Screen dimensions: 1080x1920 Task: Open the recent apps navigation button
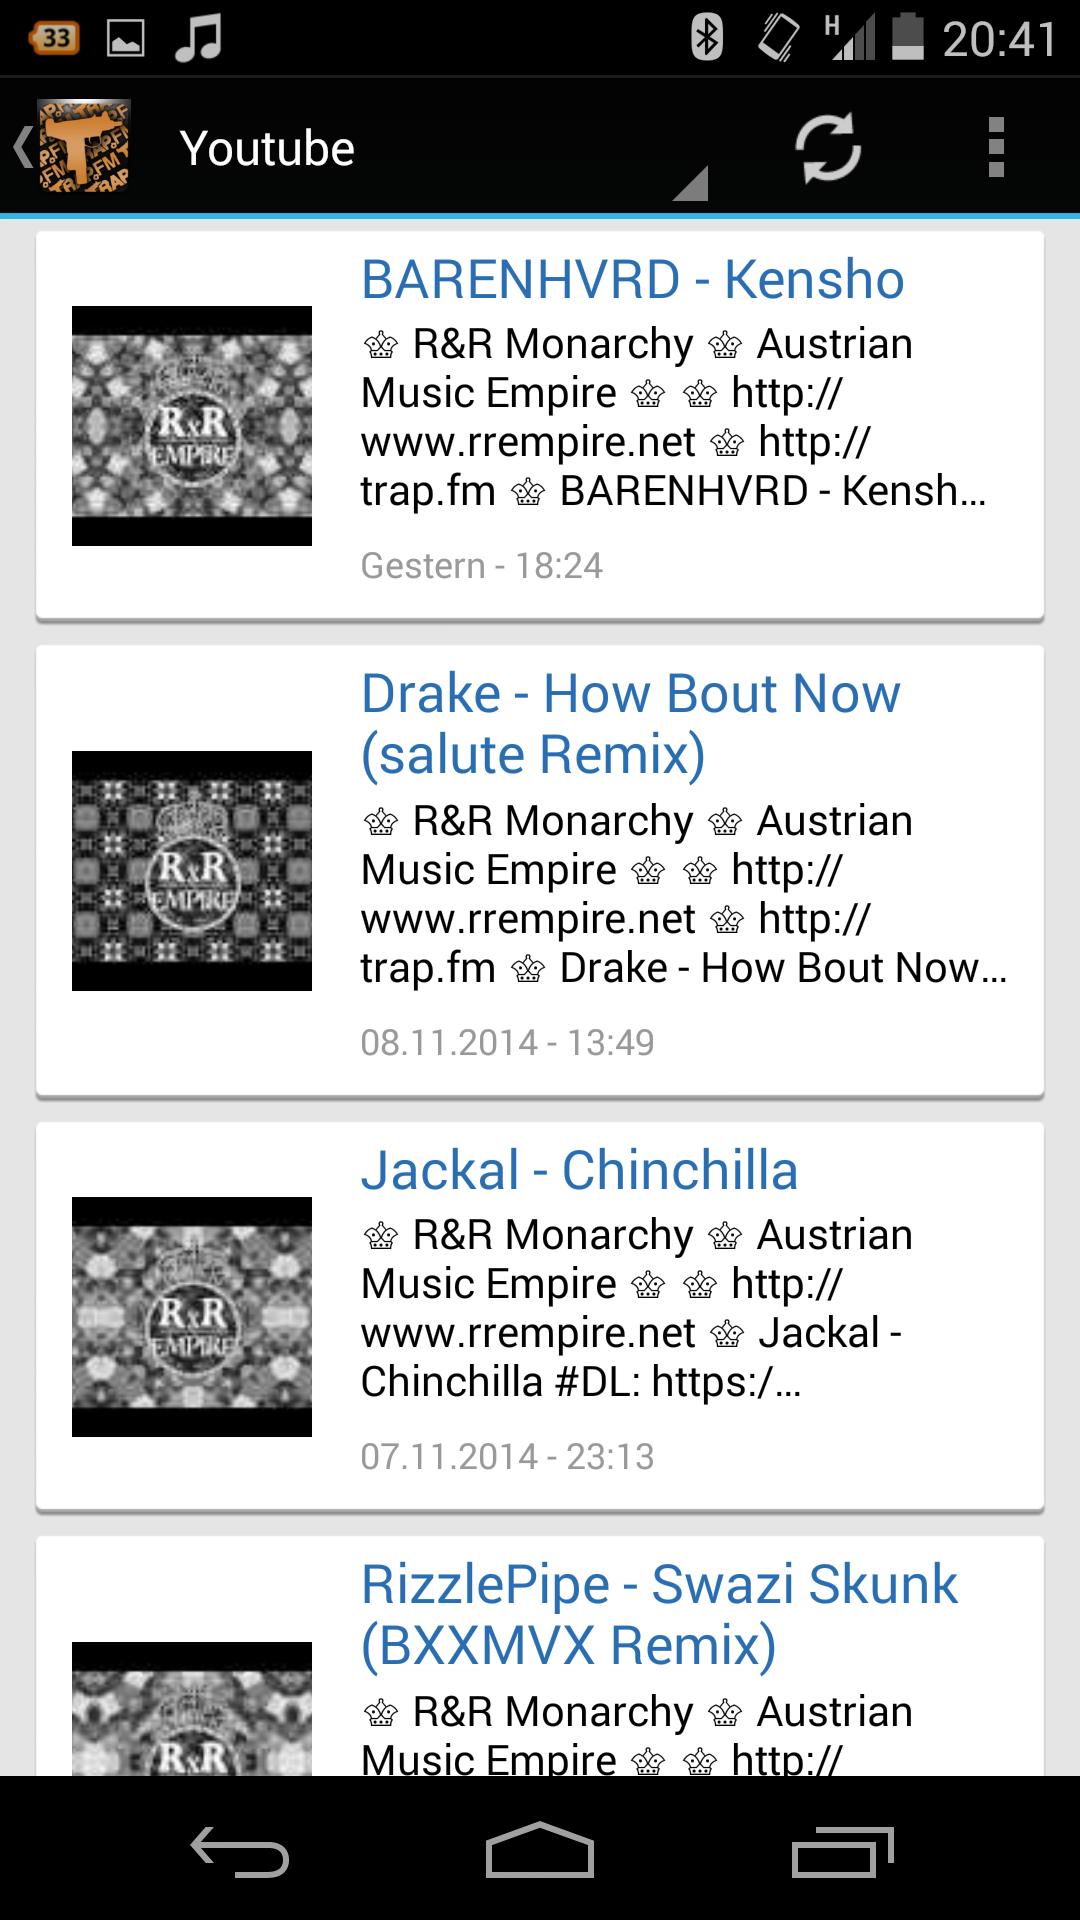(842, 1852)
